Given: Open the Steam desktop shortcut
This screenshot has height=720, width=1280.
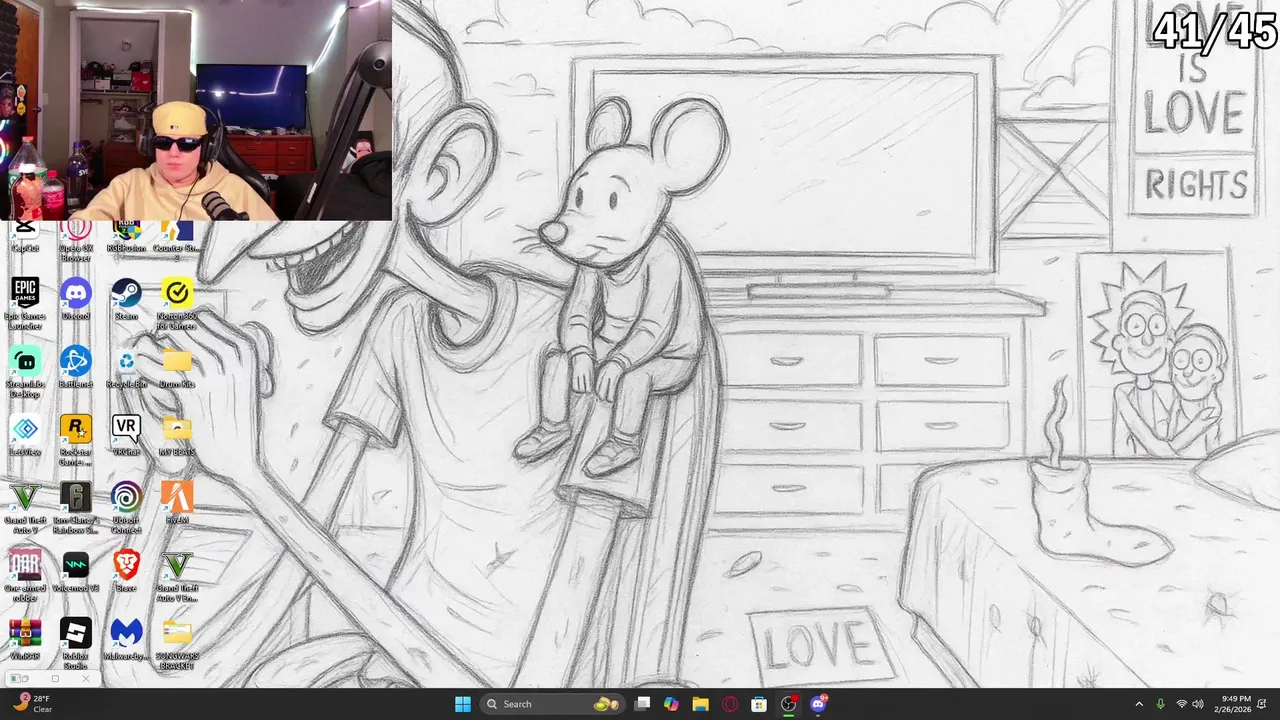Looking at the screenshot, I should click(x=126, y=299).
